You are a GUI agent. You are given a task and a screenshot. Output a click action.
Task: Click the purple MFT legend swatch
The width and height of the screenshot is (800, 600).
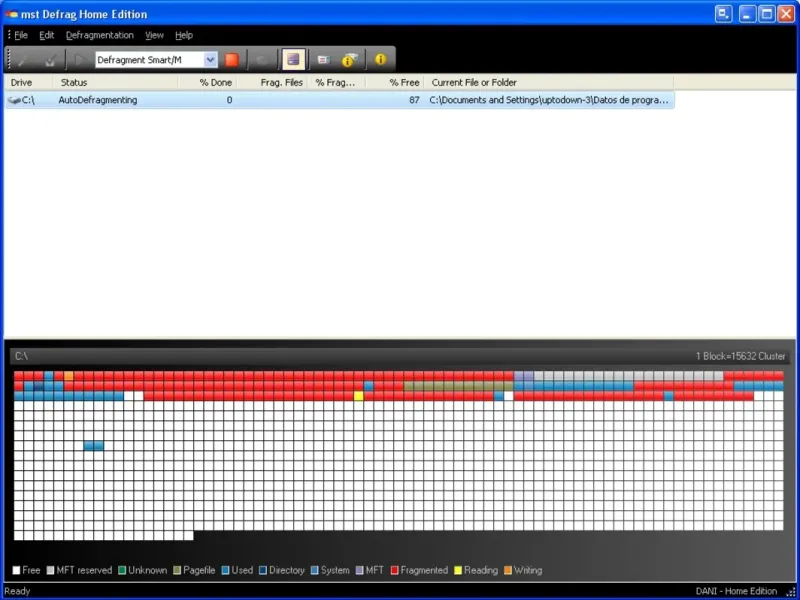click(x=360, y=570)
